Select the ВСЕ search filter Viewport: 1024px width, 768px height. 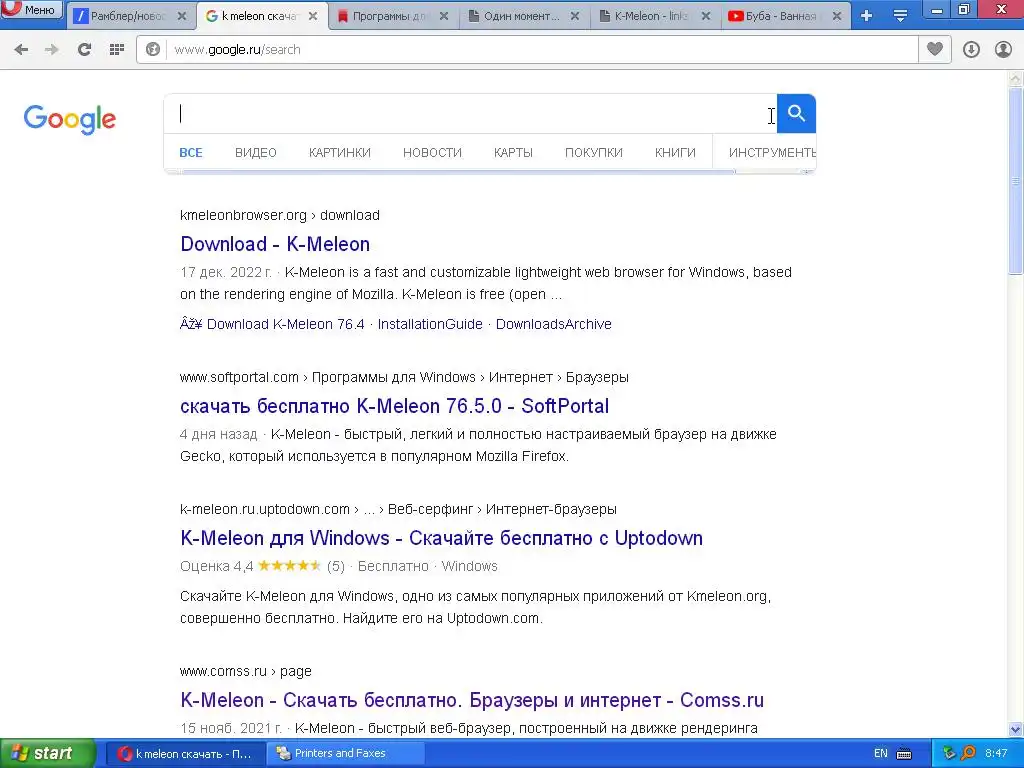tap(191, 153)
